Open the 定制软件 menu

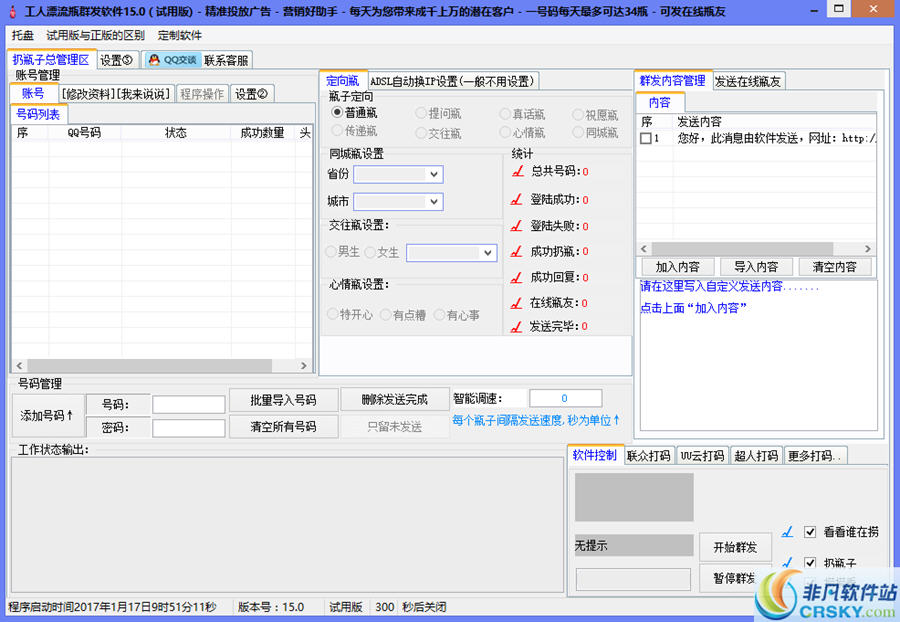point(180,35)
